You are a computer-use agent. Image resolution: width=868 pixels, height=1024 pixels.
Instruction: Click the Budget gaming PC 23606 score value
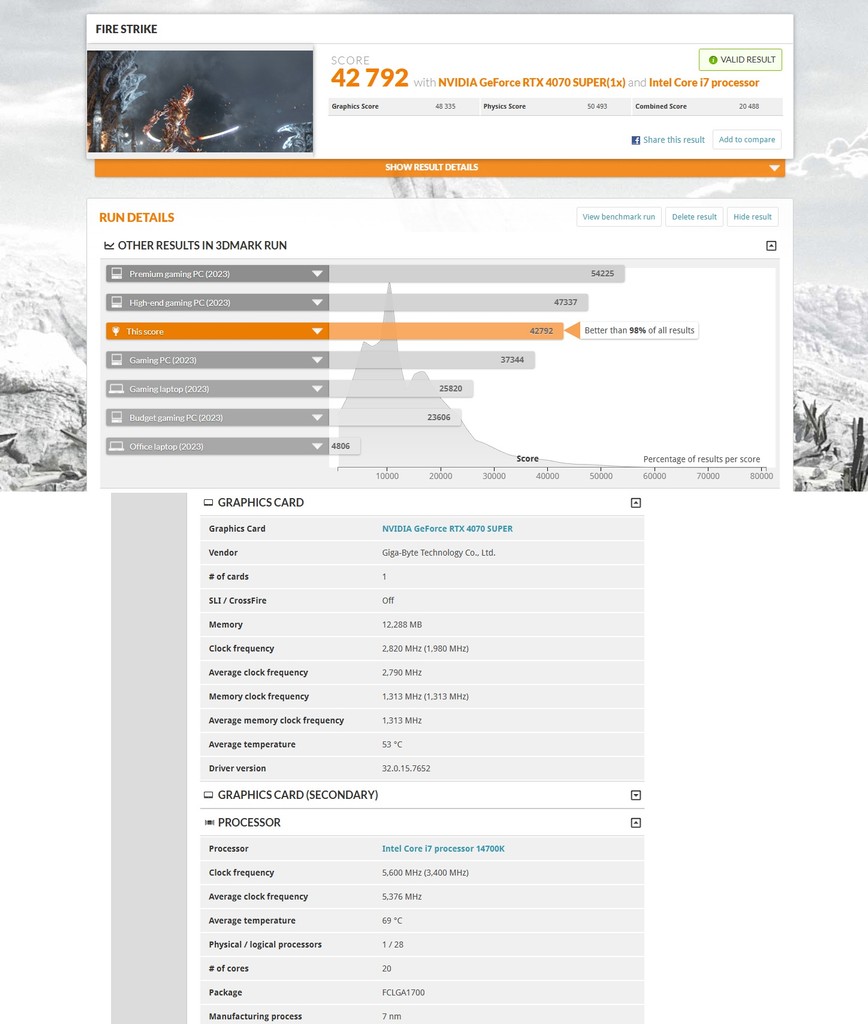coord(439,417)
